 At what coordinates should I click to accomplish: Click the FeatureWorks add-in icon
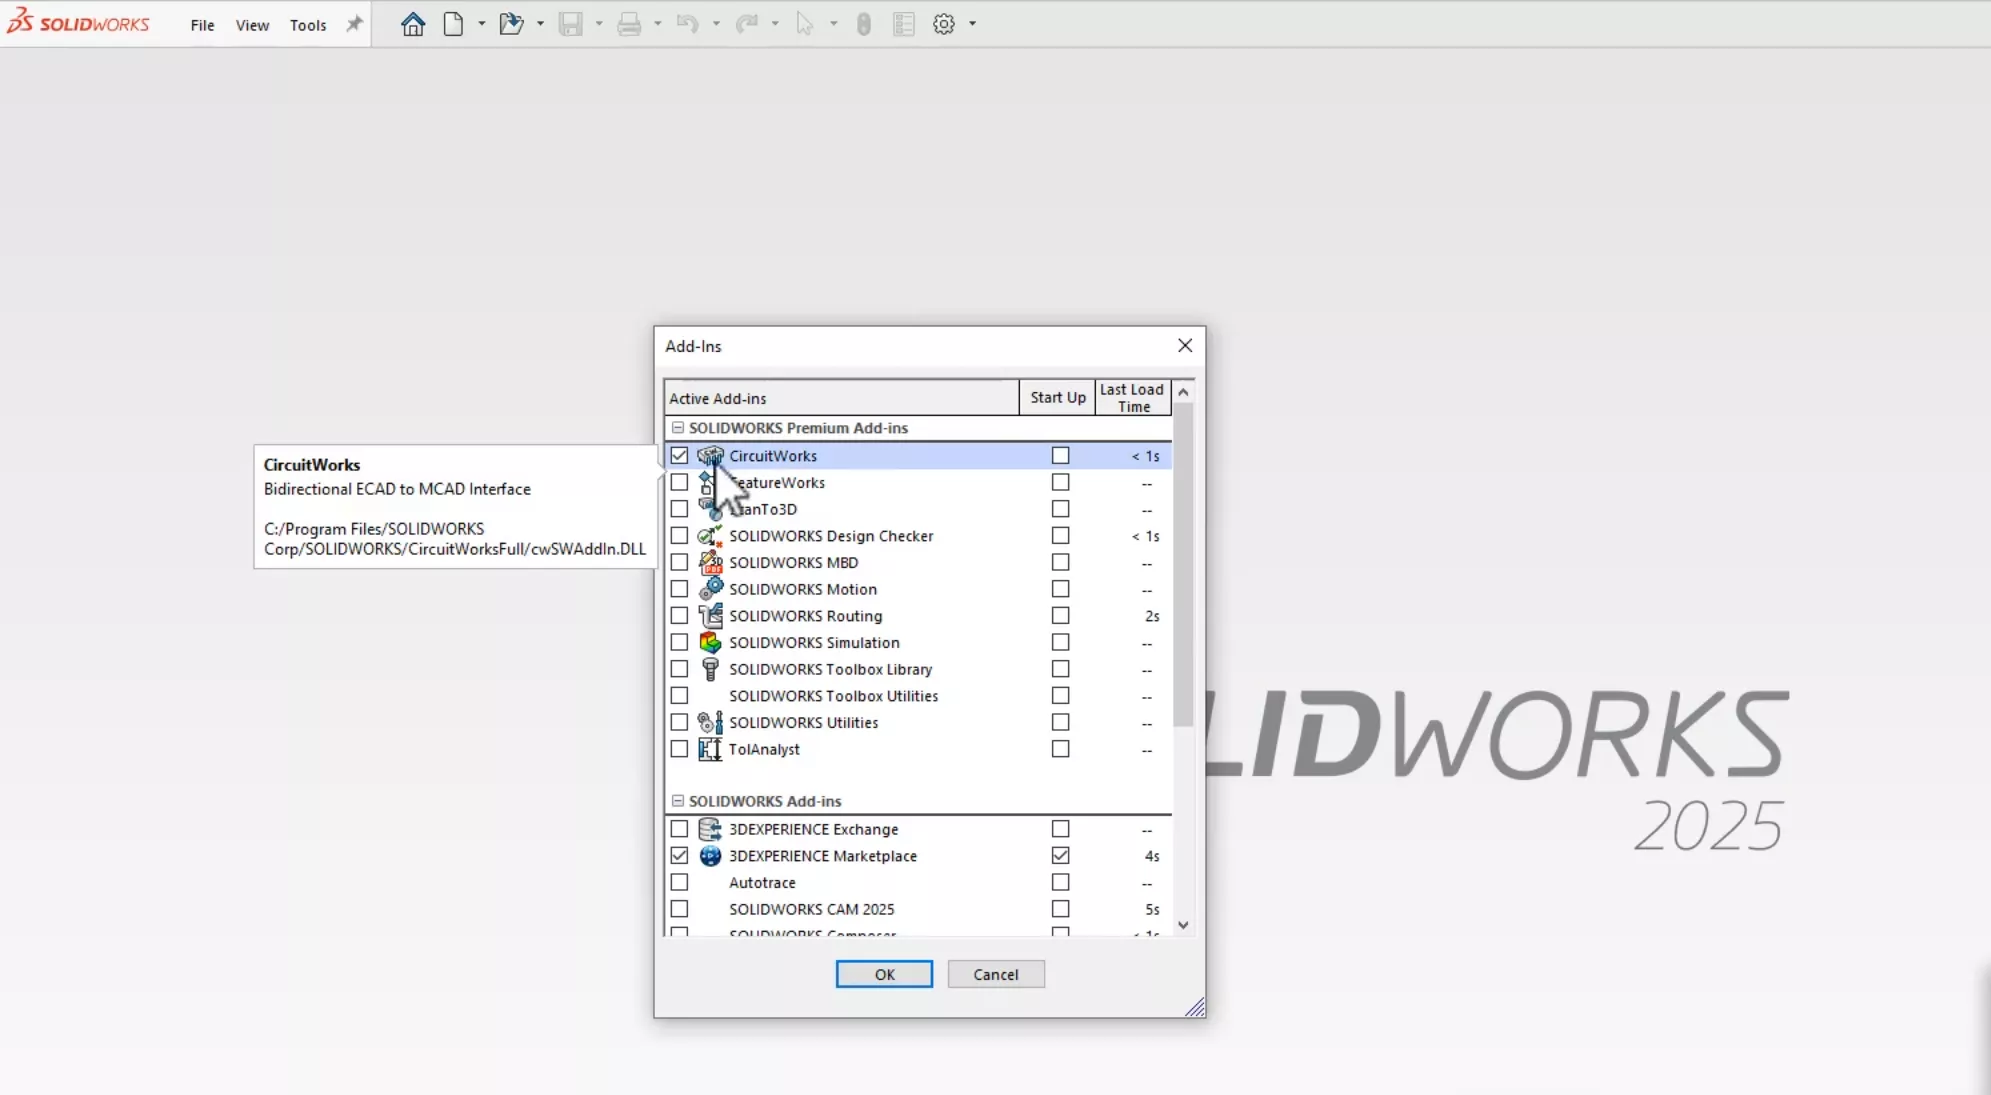click(710, 481)
